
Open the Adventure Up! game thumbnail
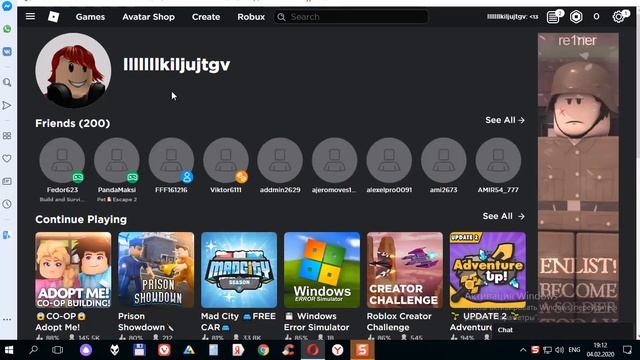click(488, 270)
